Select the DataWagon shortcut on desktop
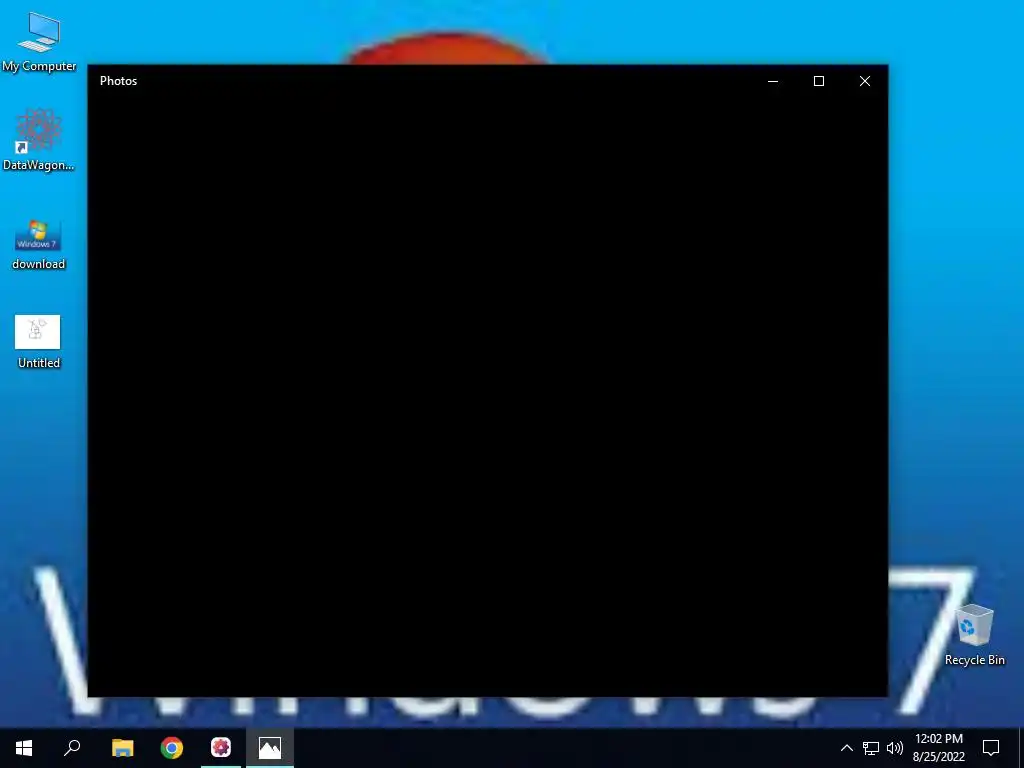 pyautogui.click(x=39, y=140)
